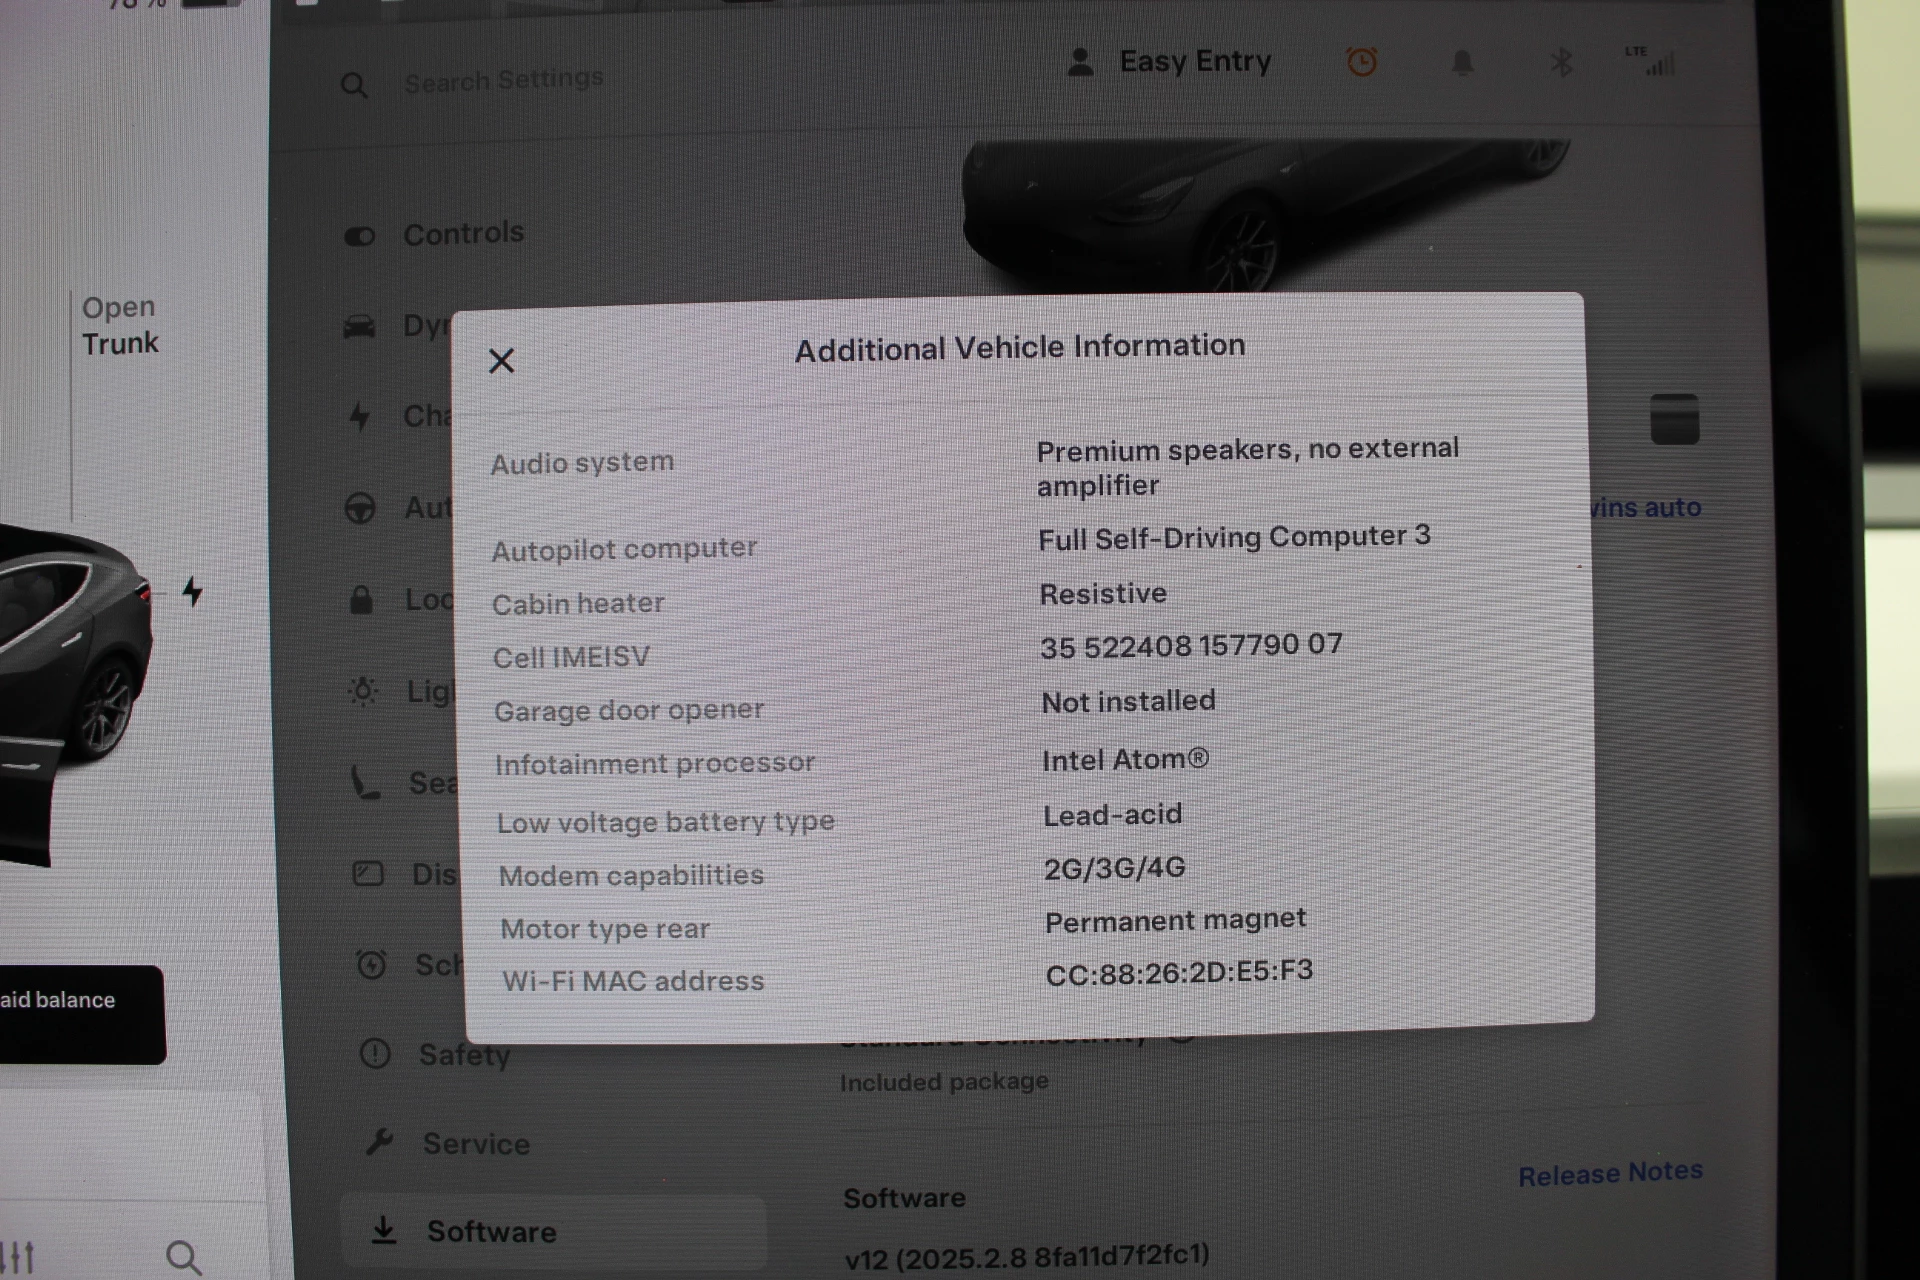This screenshot has width=1920, height=1280.
Task: Open the equalizer sliders icon in the bottom bar
Action: [x=18, y=1257]
